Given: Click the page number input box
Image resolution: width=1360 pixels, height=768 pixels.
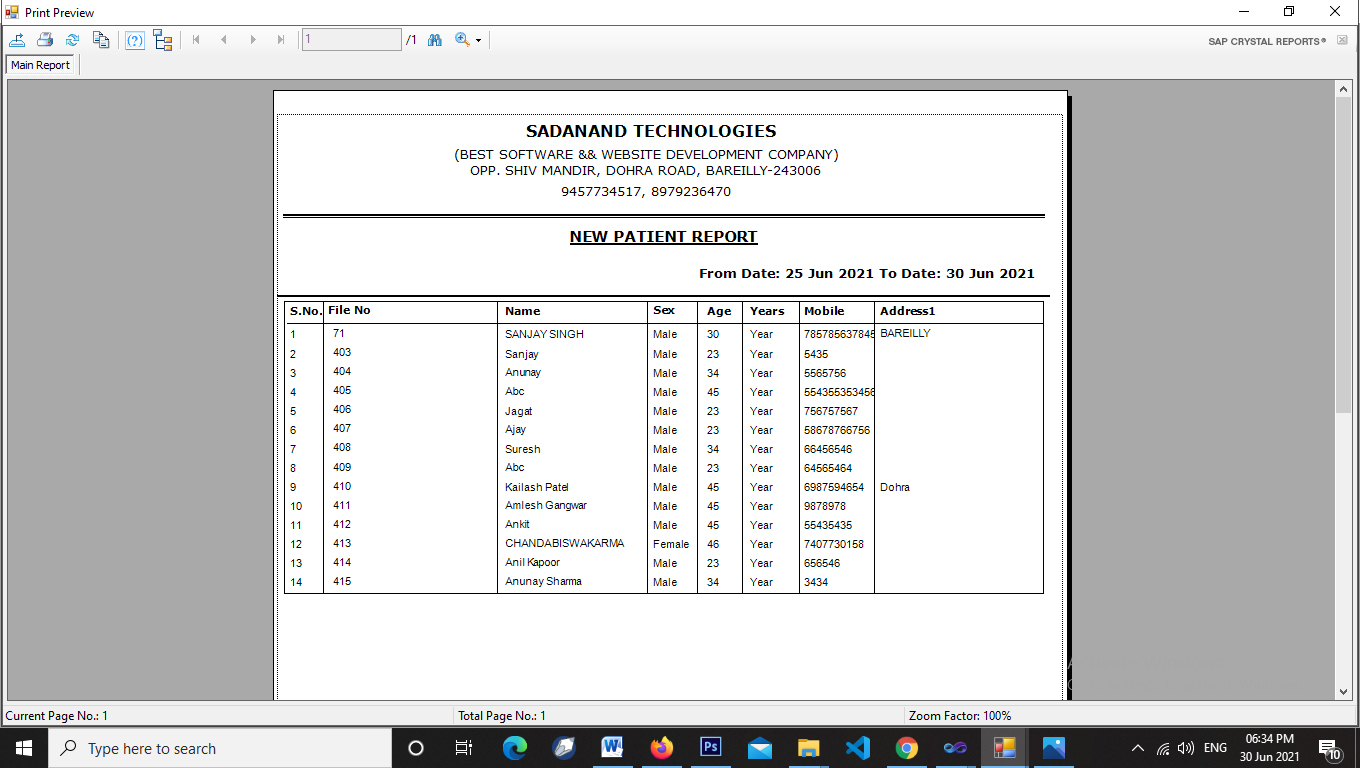Looking at the screenshot, I should (351, 40).
